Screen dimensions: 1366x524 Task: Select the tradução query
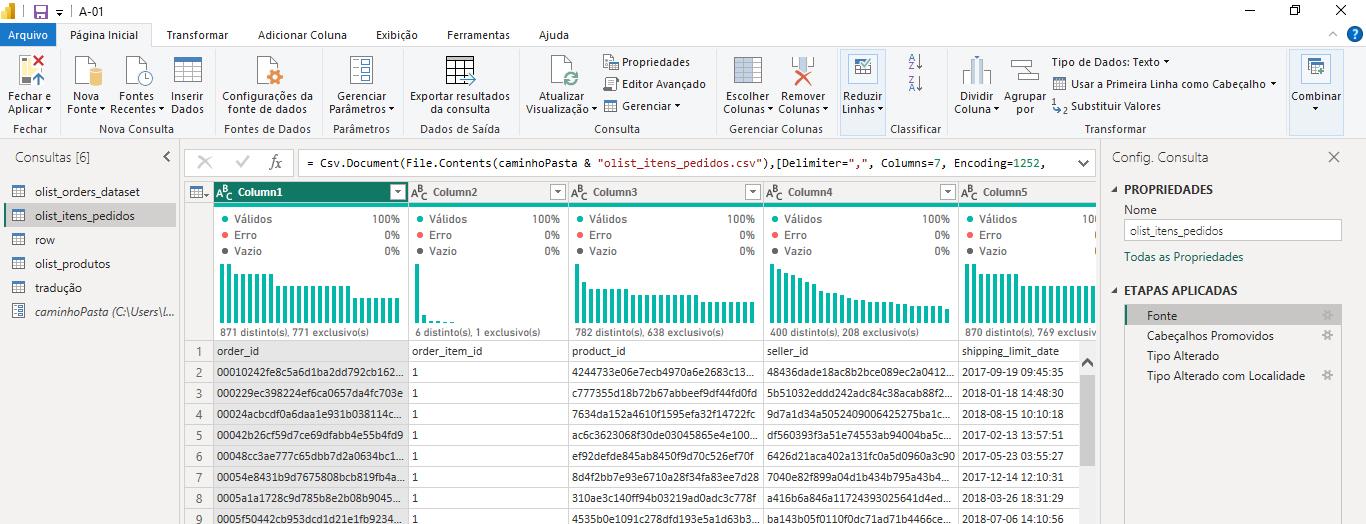pos(90,288)
